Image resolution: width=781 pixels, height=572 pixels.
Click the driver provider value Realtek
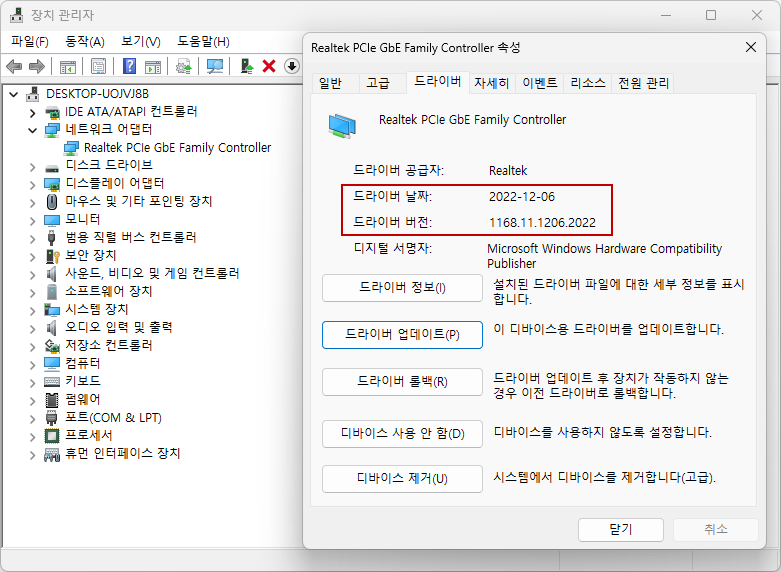[508, 171]
